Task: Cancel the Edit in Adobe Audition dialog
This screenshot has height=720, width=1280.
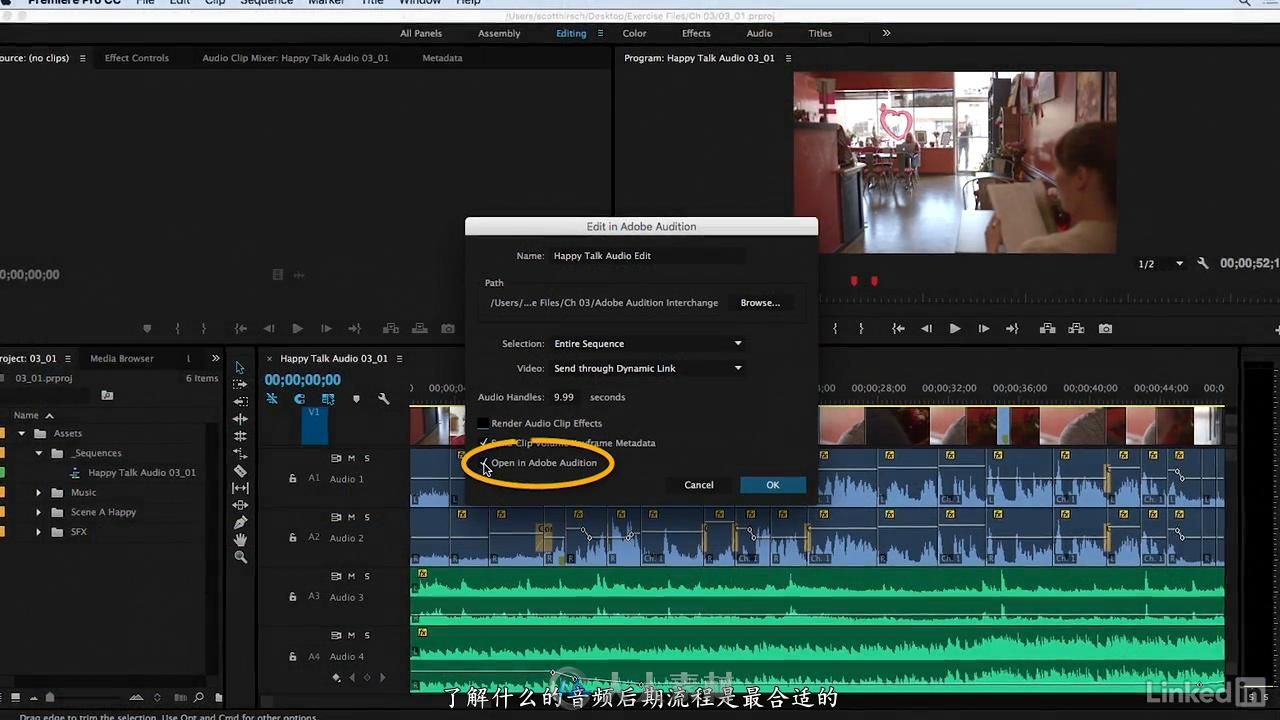Action: click(x=699, y=485)
